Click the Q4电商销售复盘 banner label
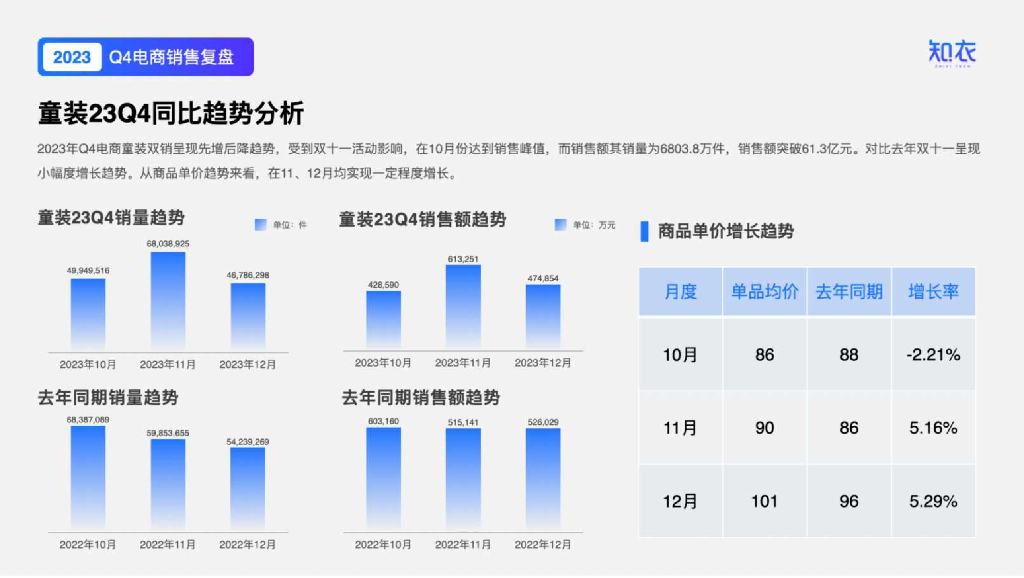The height and width of the screenshot is (578, 1024). coord(171,57)
